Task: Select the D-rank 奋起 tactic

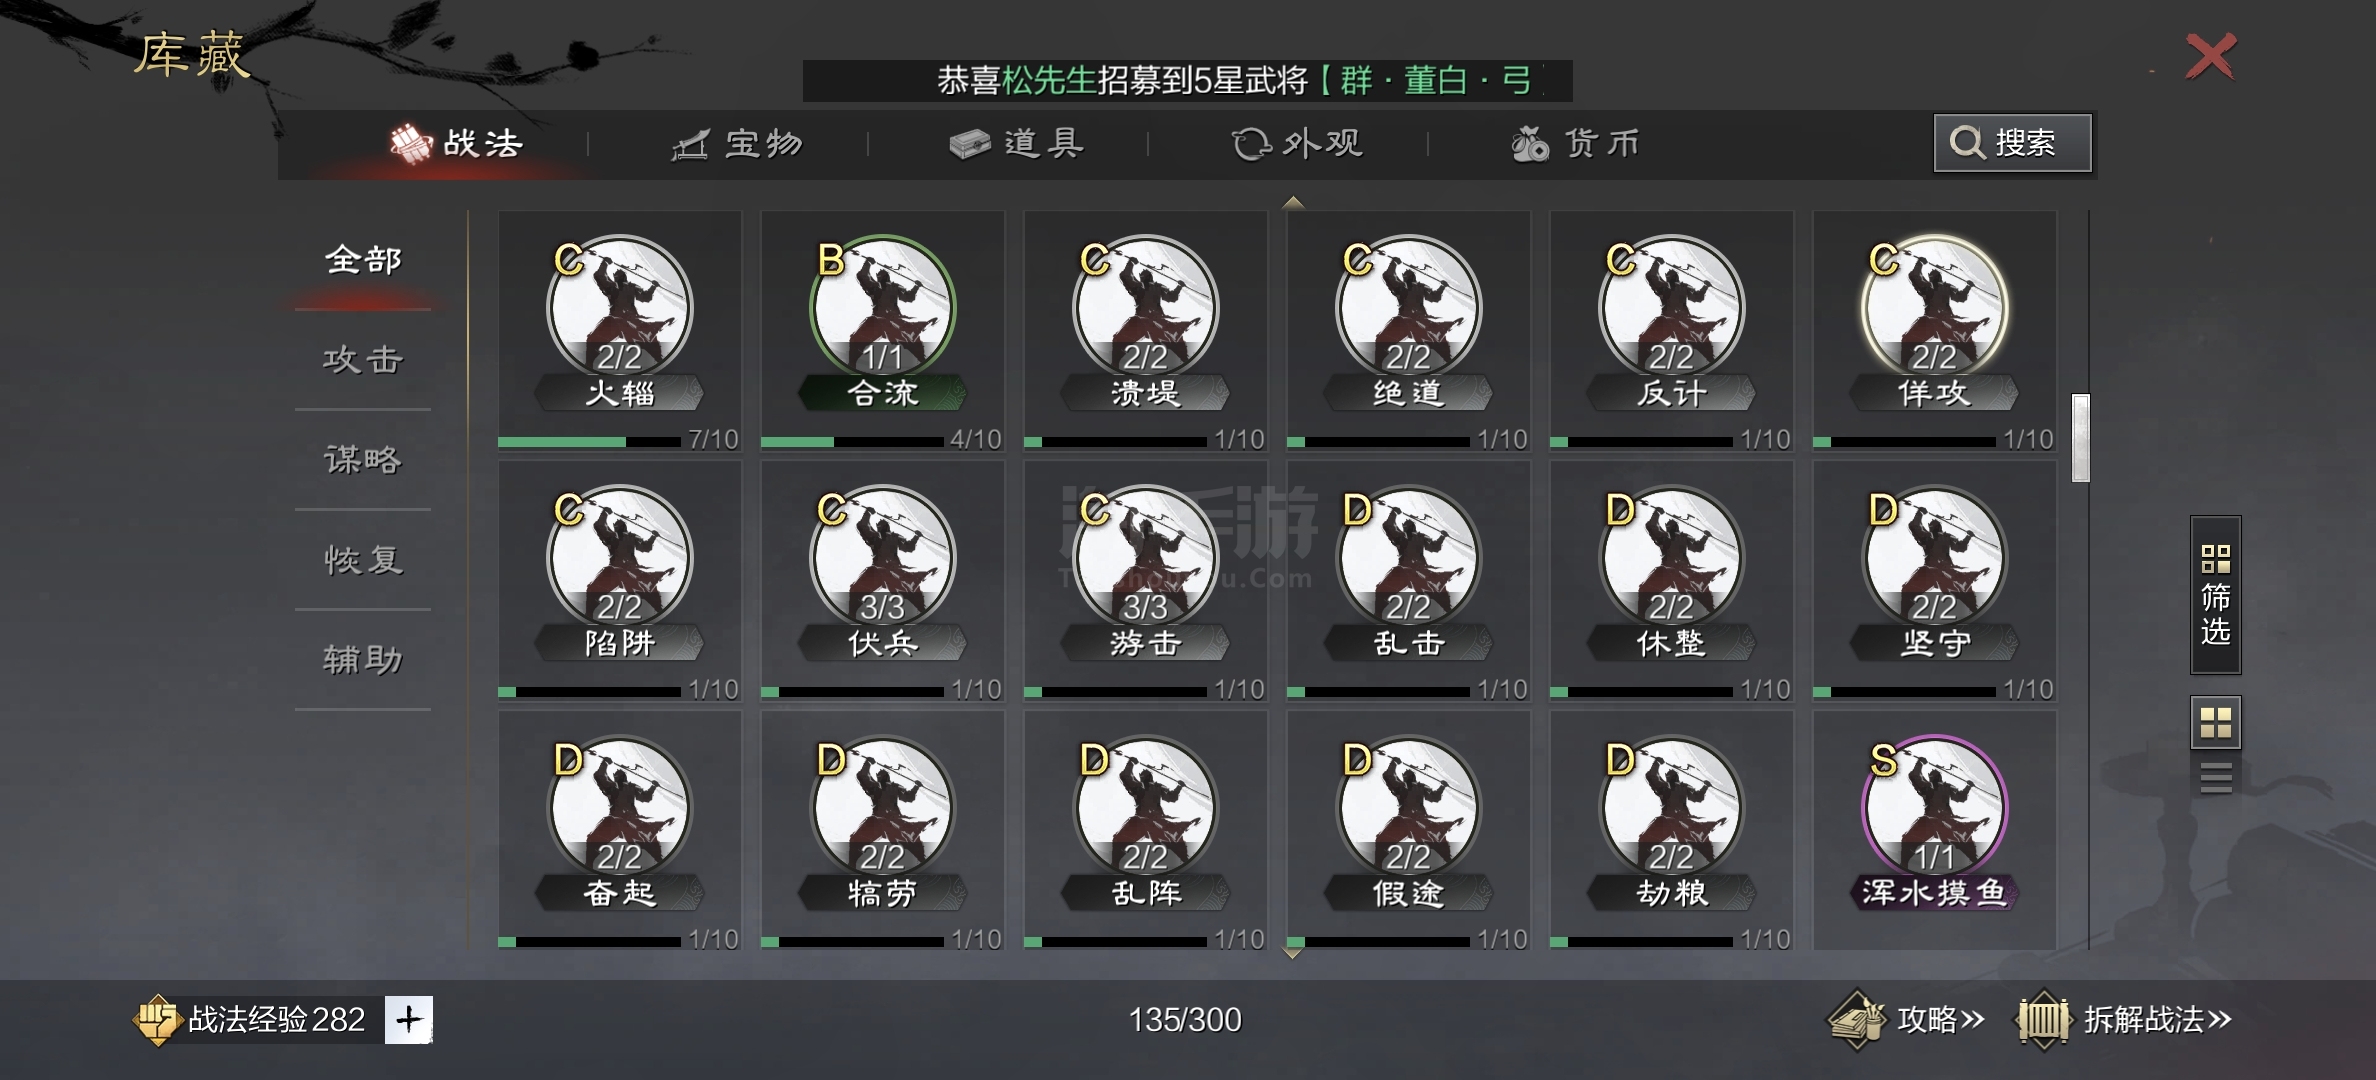Action: (619, 830)
